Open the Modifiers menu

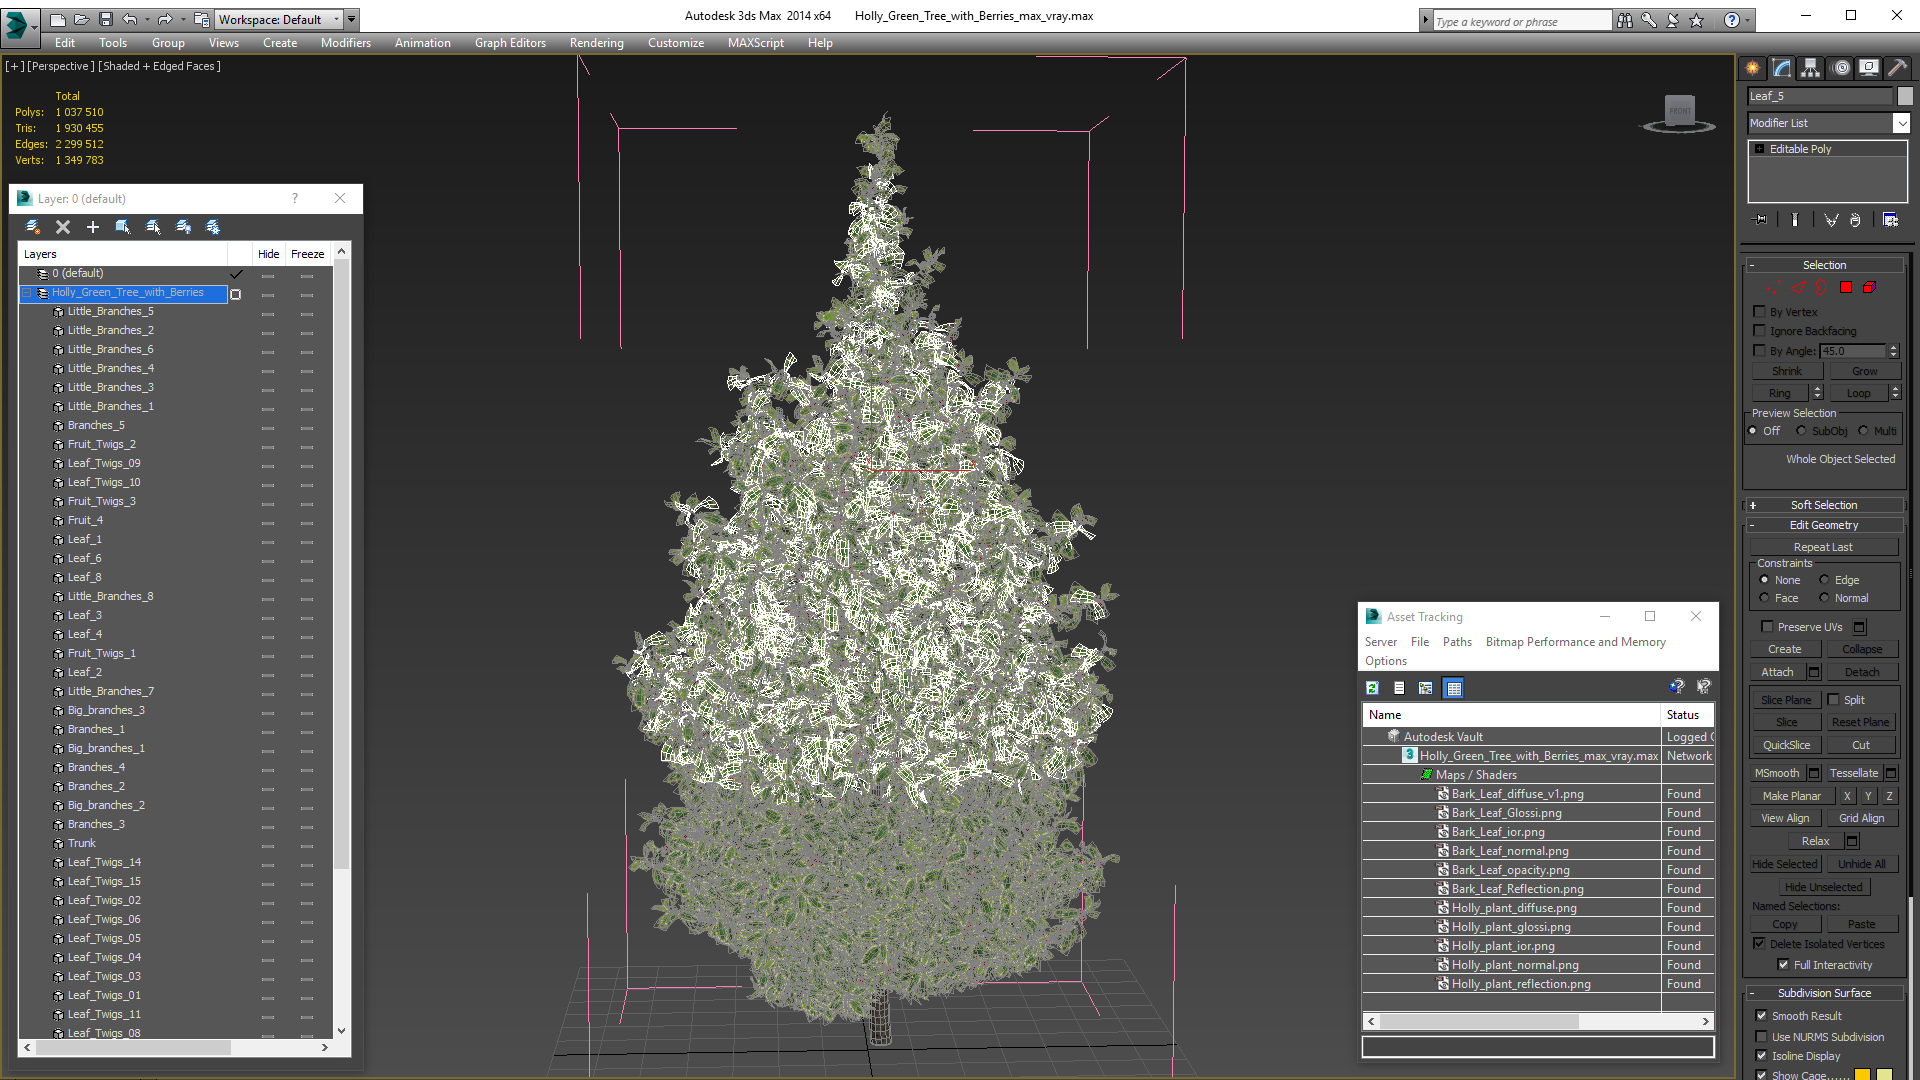(346, 43)
